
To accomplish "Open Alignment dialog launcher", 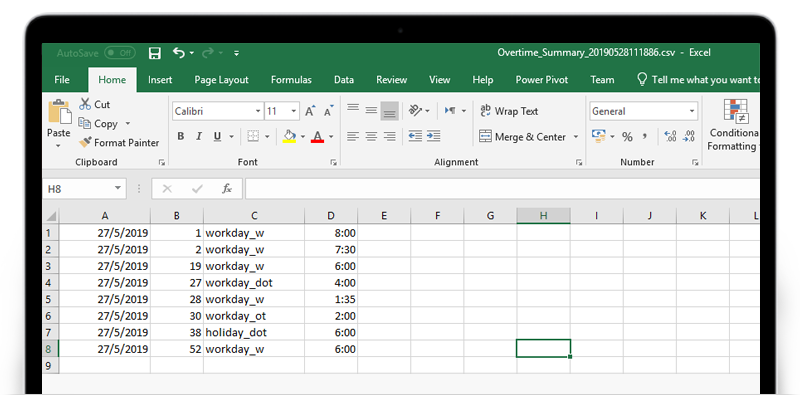I will [579, 162].
